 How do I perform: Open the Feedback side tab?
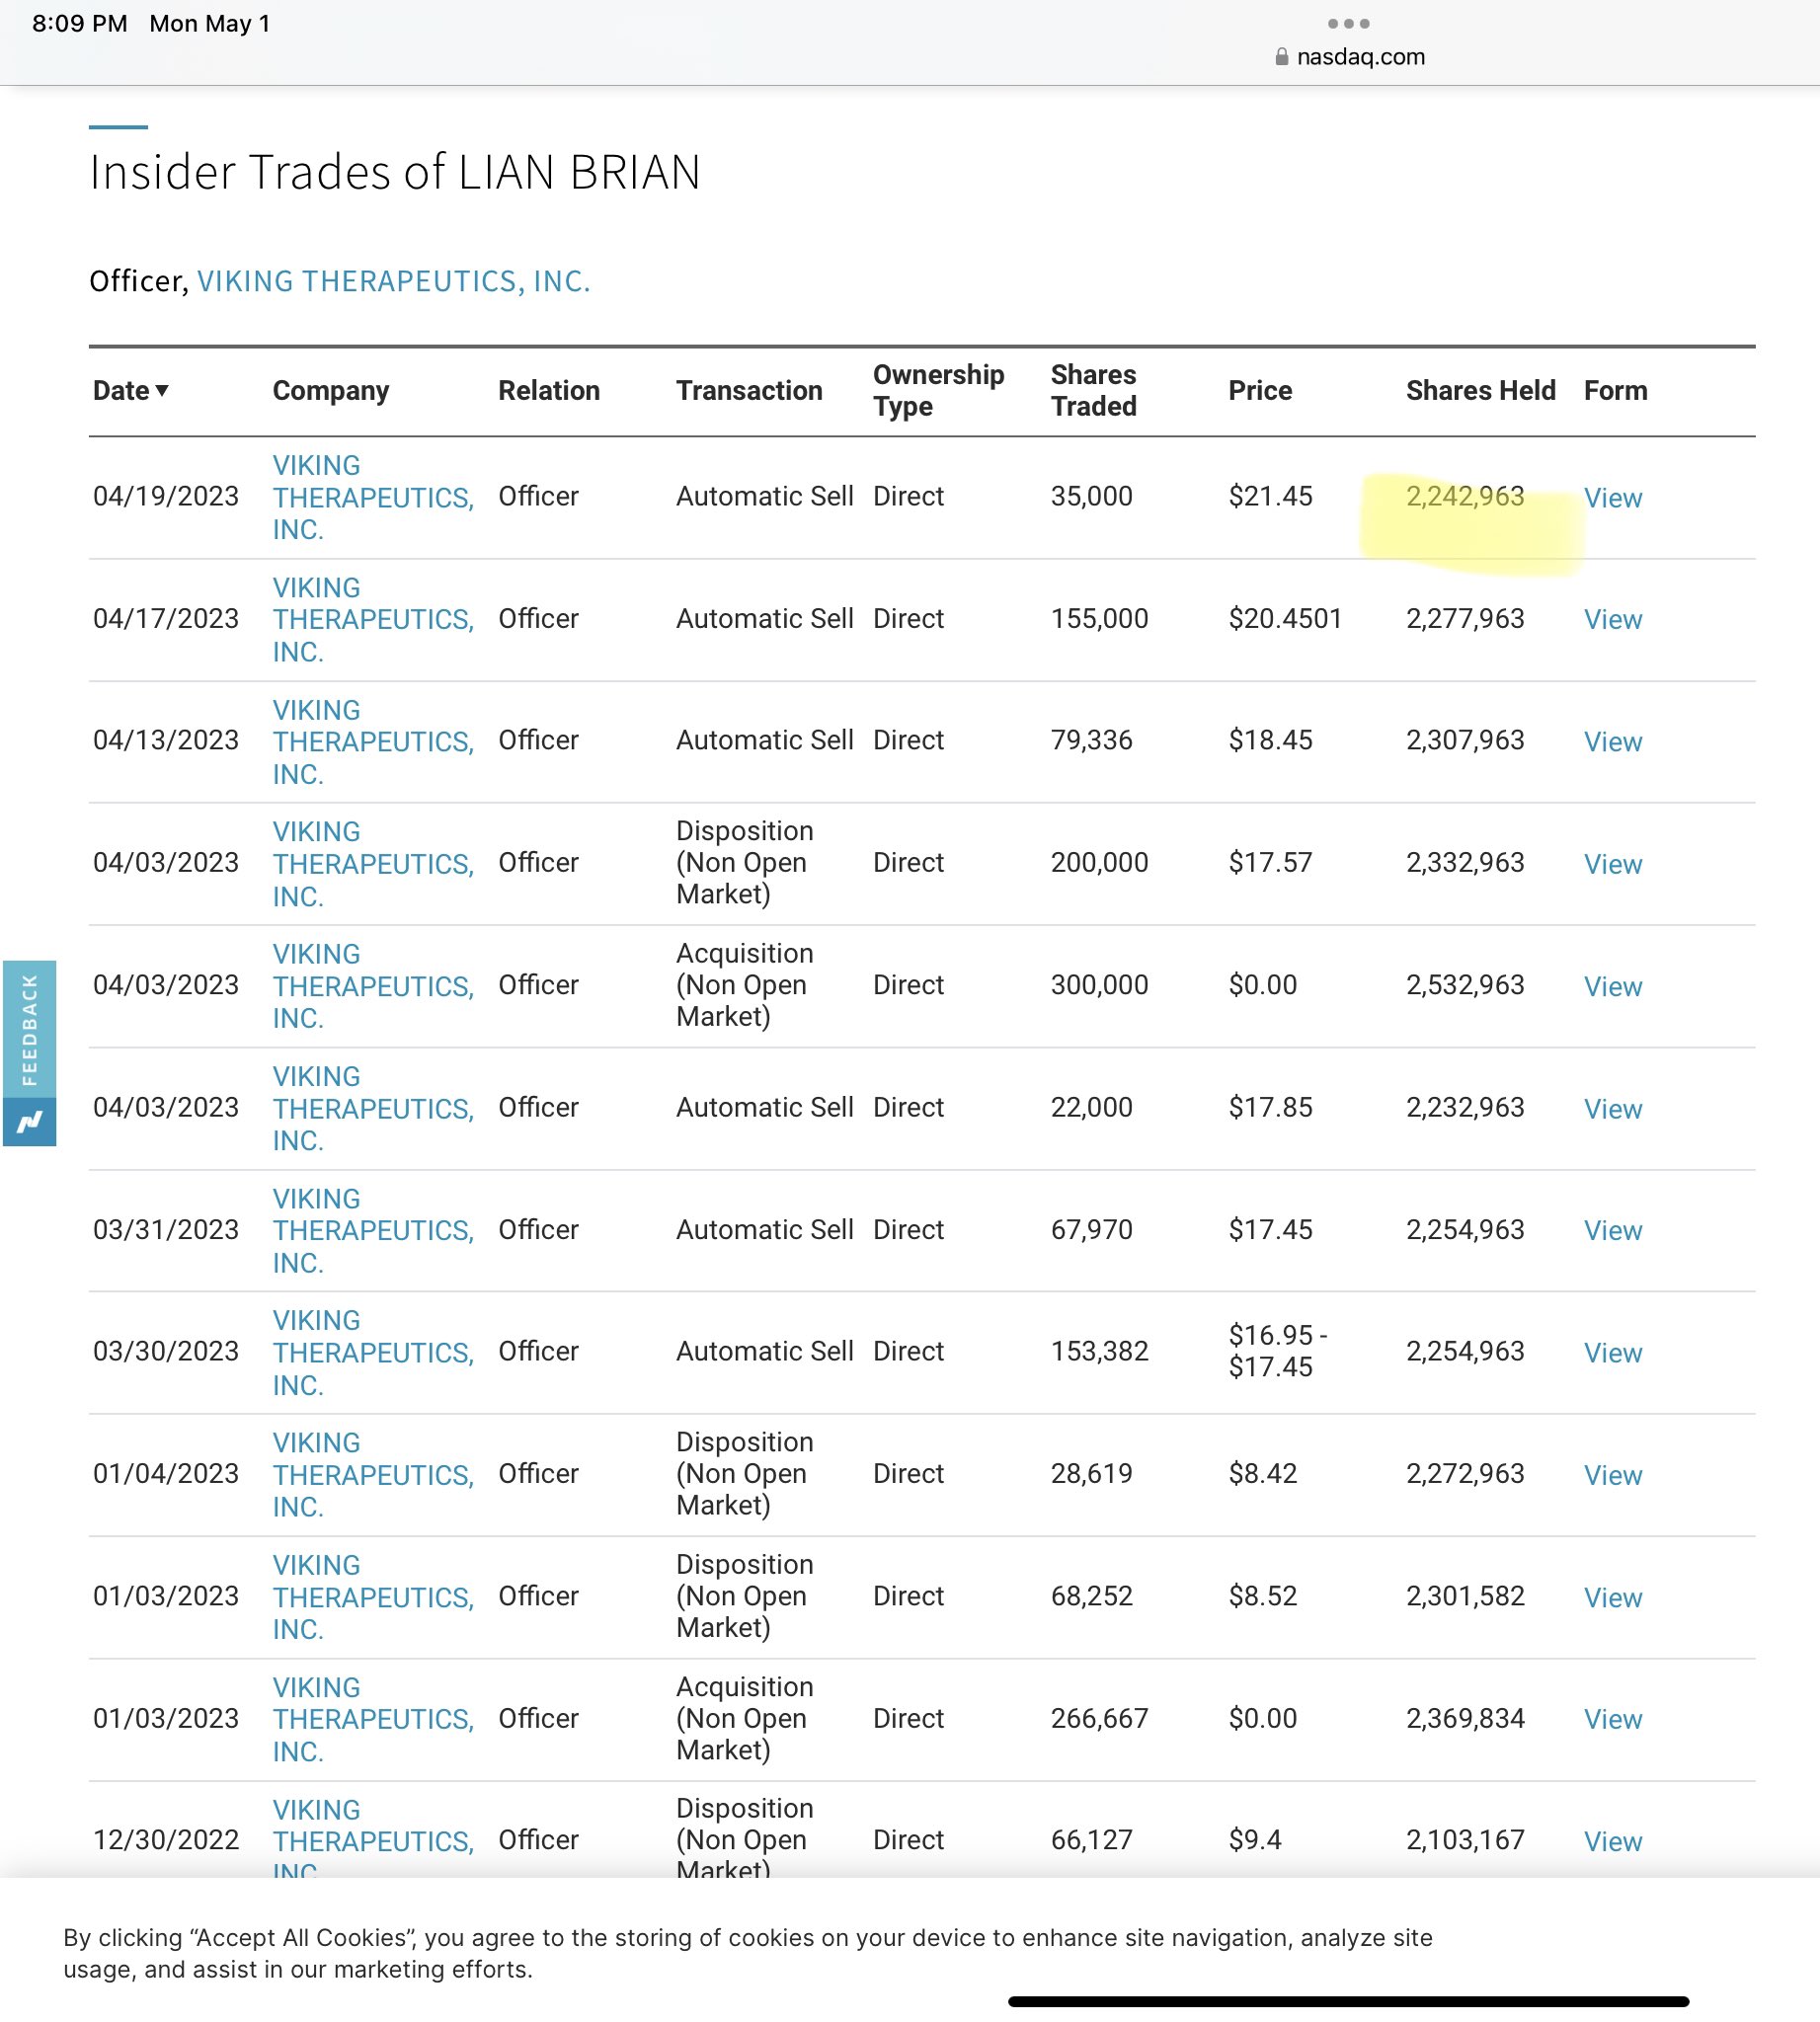coord(29,1029)
